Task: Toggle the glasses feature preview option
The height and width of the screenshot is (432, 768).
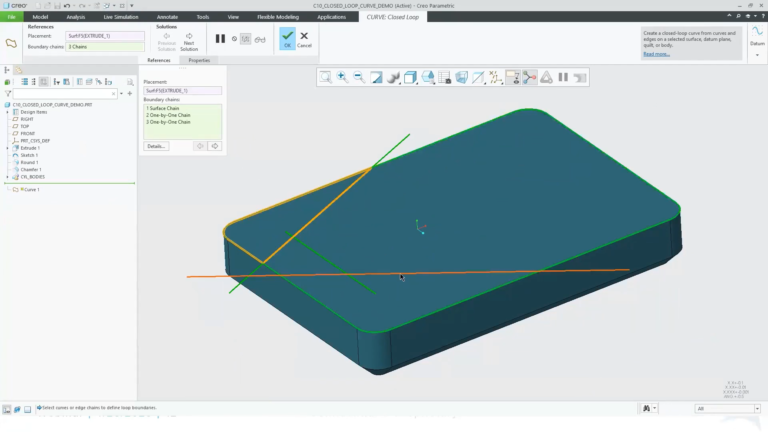Action: click(260, 39)
